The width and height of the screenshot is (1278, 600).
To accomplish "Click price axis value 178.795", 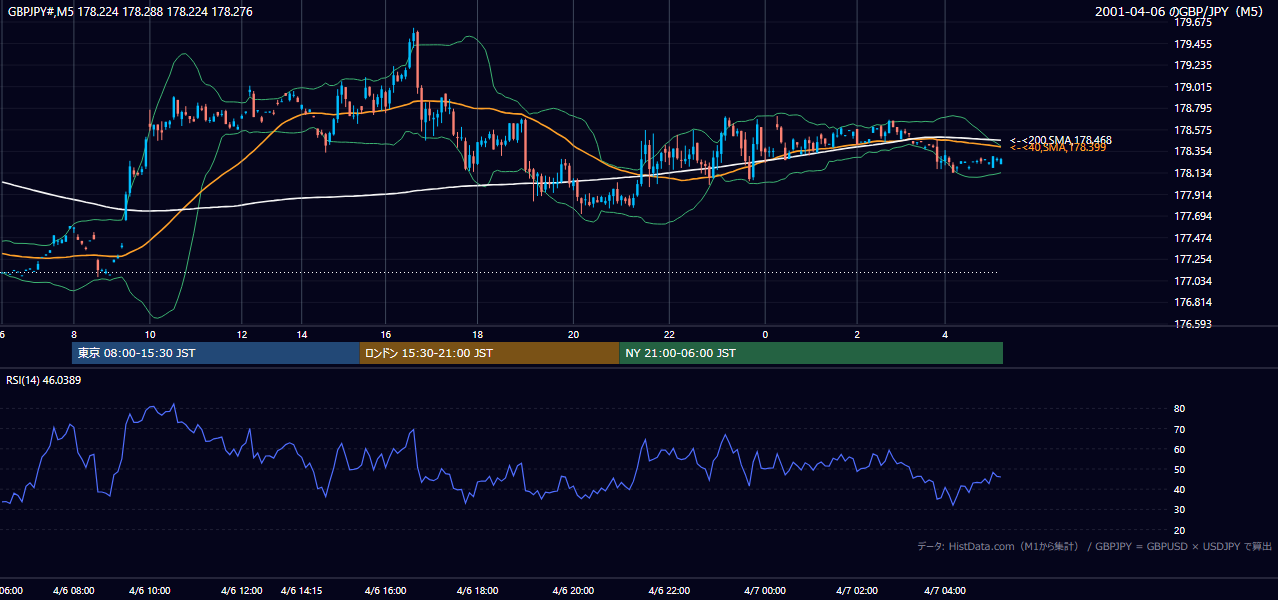I will pyautogui.click(x=1192, y=108).
